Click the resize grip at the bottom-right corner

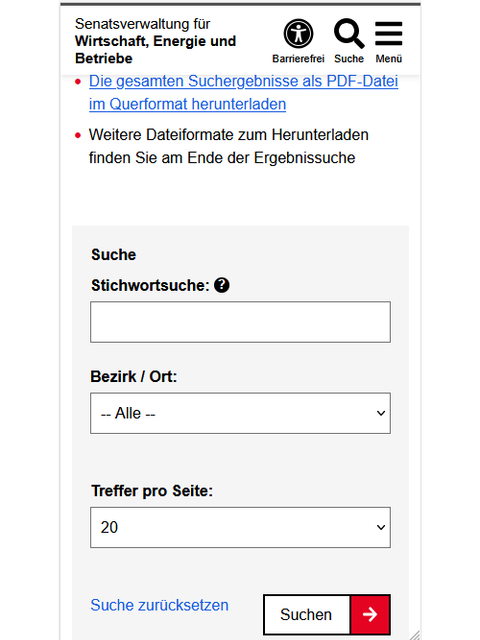point(415,635)
